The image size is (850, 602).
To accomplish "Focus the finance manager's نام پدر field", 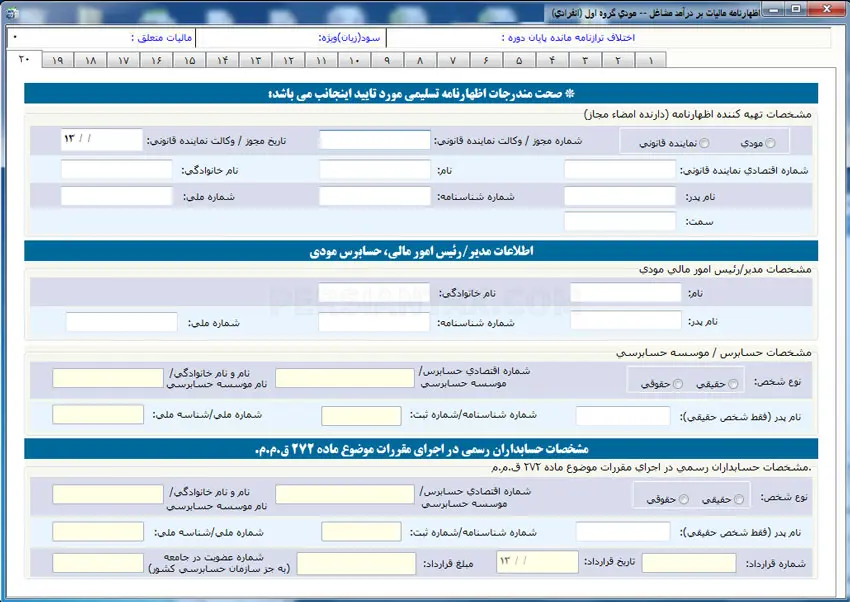I will (626, 320).
